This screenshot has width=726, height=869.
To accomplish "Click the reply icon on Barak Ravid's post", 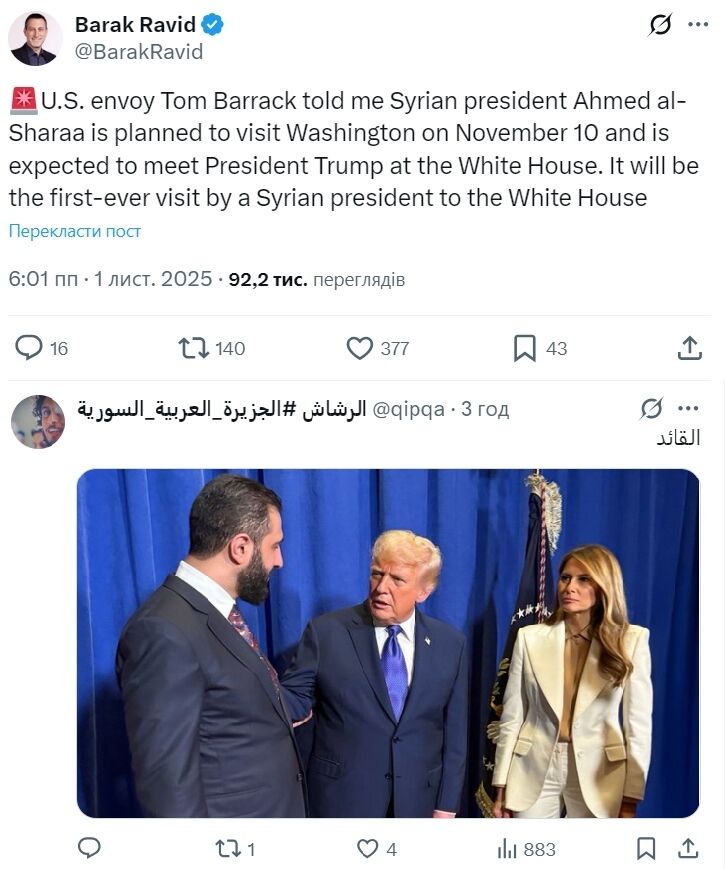I will 30,348.
